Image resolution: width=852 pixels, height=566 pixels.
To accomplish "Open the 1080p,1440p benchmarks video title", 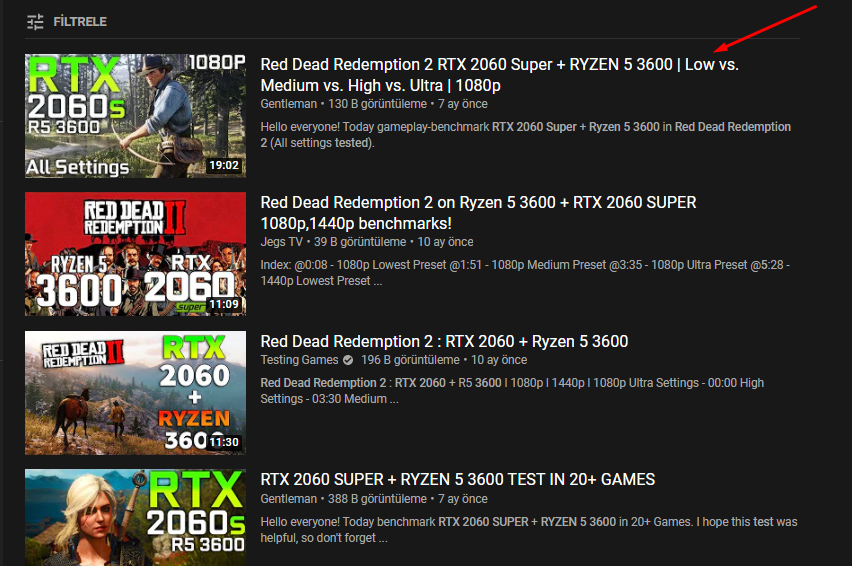I will point(478,213).
